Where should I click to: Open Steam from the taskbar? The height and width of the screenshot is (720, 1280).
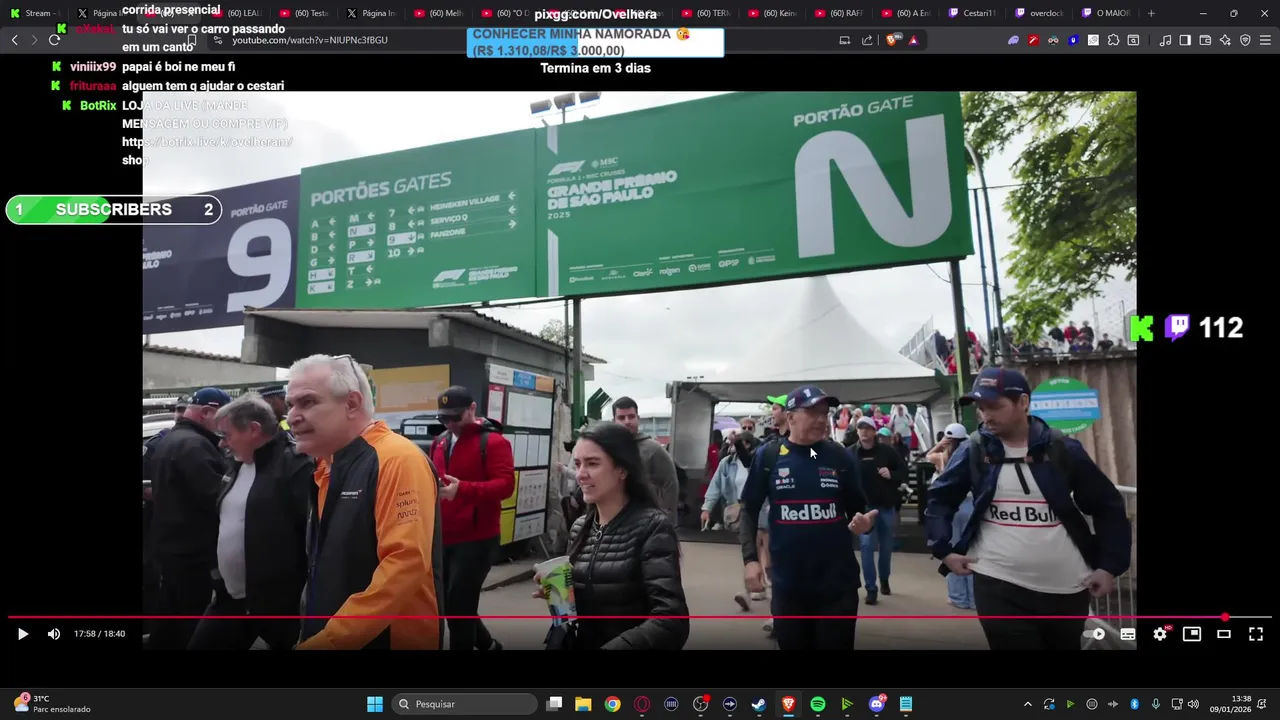coord(759,704)
